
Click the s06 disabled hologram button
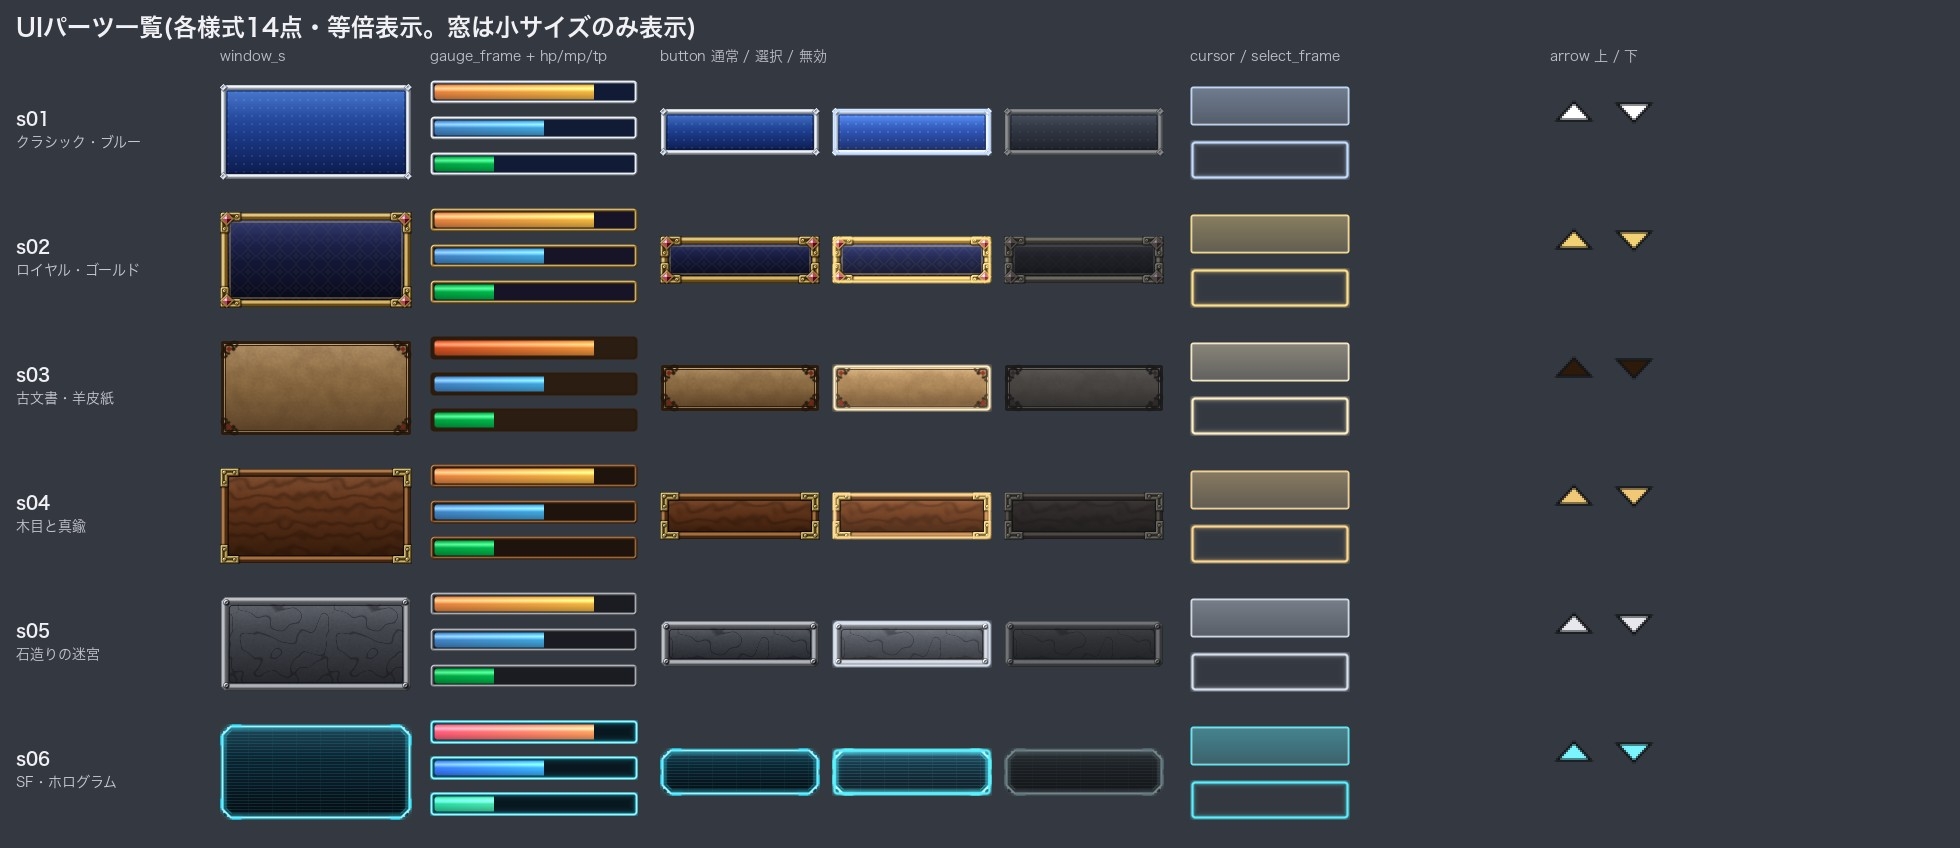click(1084, 772)
